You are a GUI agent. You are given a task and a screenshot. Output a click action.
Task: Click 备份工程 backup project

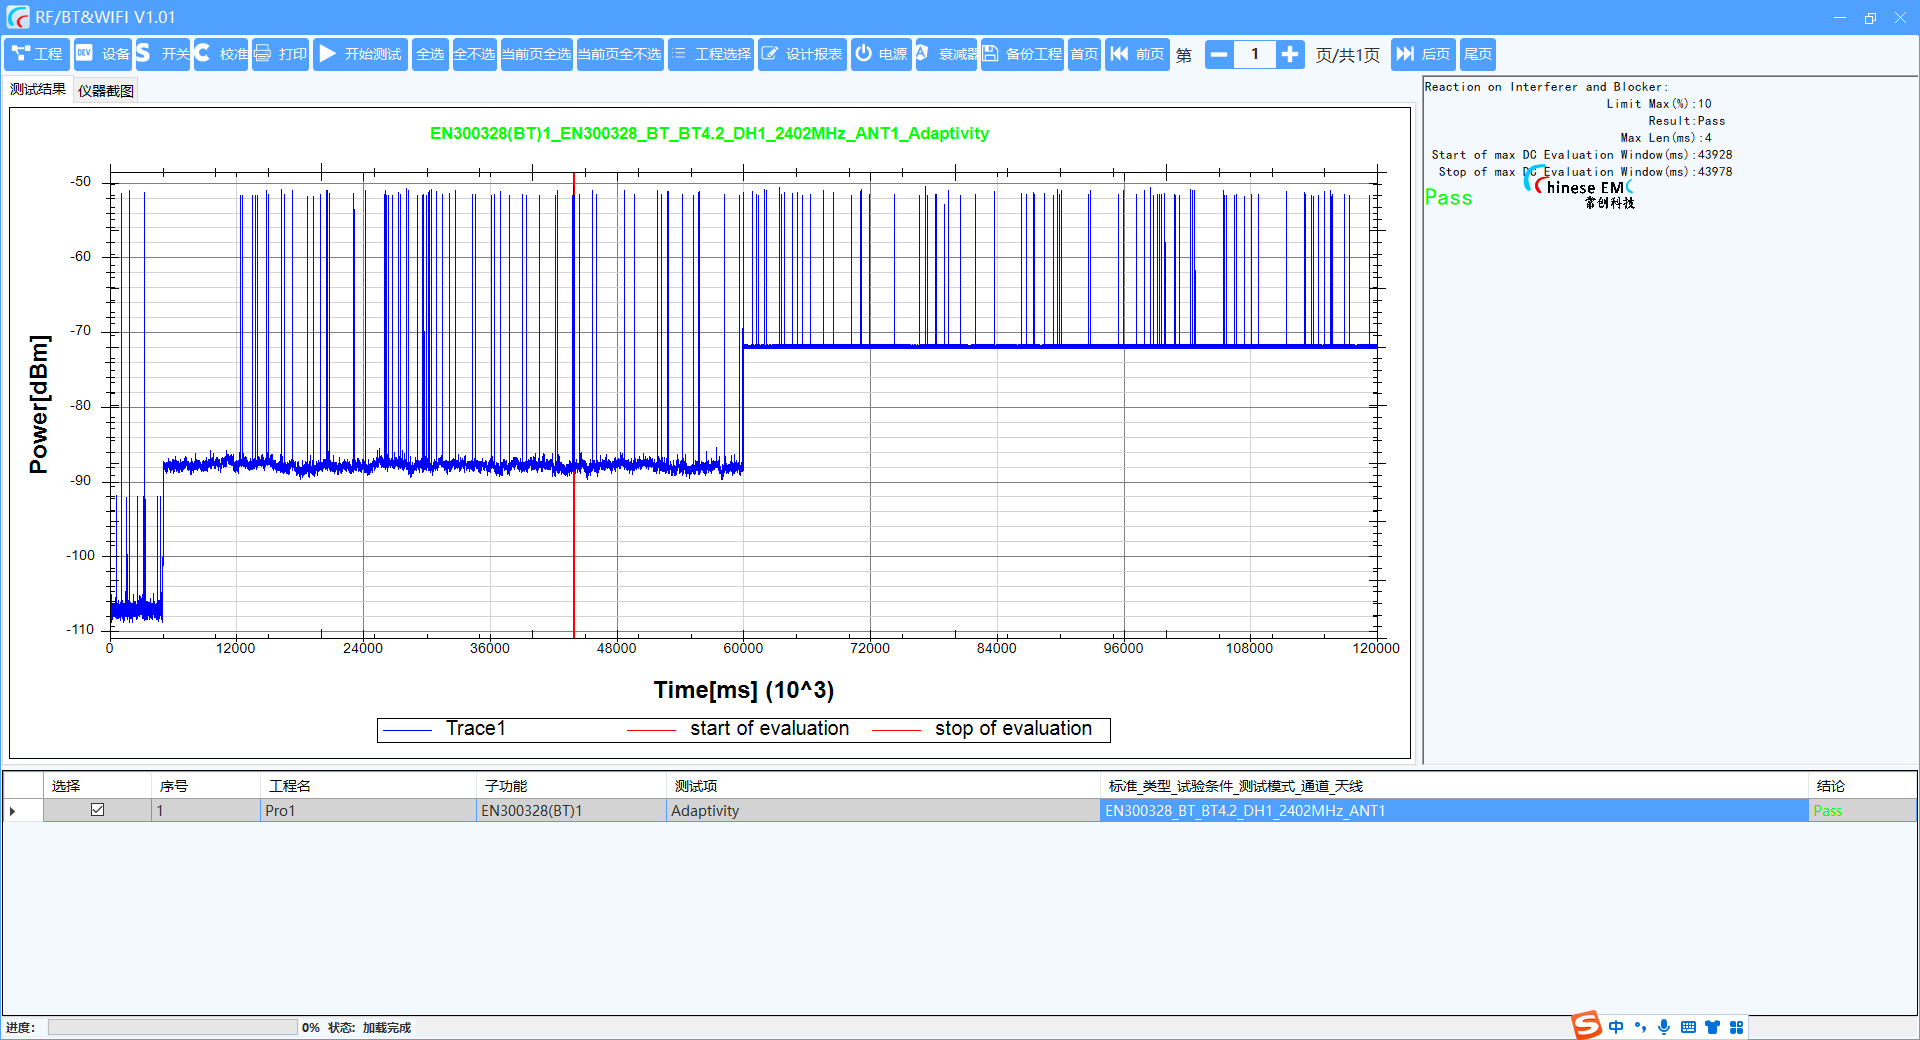click(1022, 54)
